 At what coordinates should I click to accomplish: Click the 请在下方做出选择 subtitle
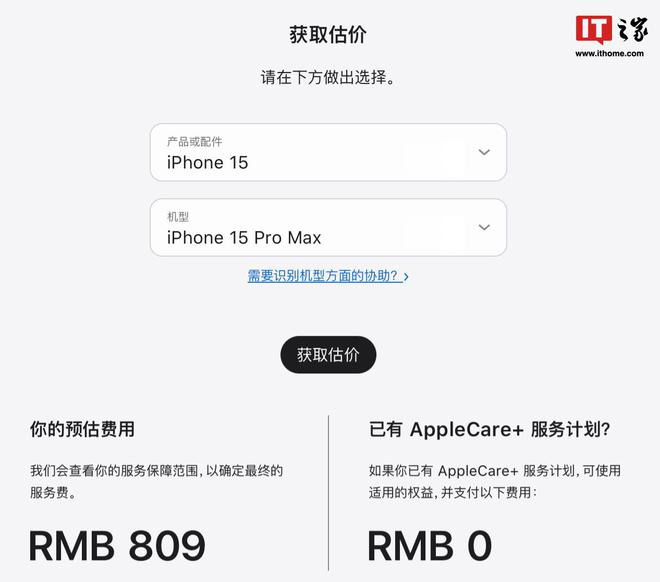(328, 77)
